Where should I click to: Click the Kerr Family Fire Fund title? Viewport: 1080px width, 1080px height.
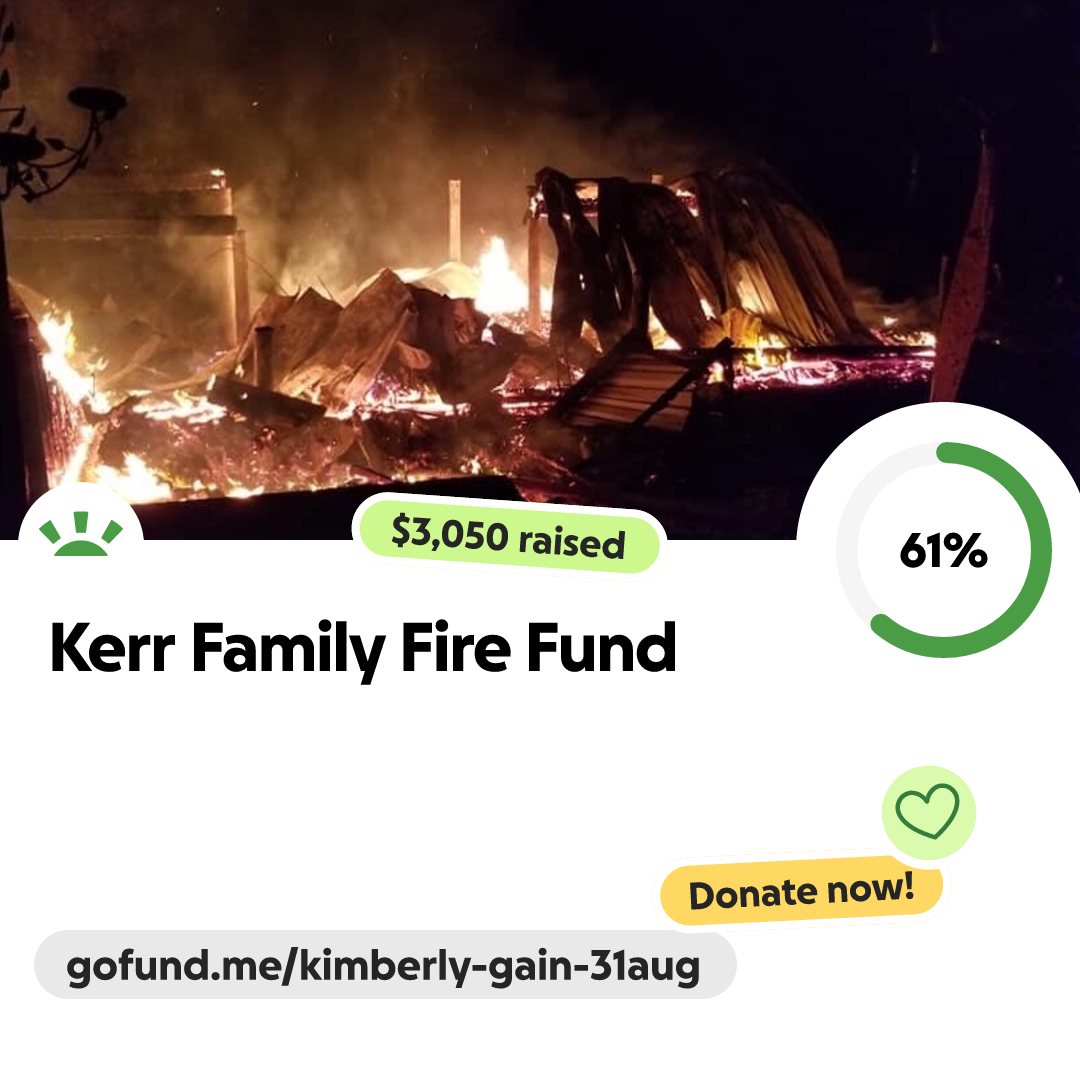click(363, 647)
